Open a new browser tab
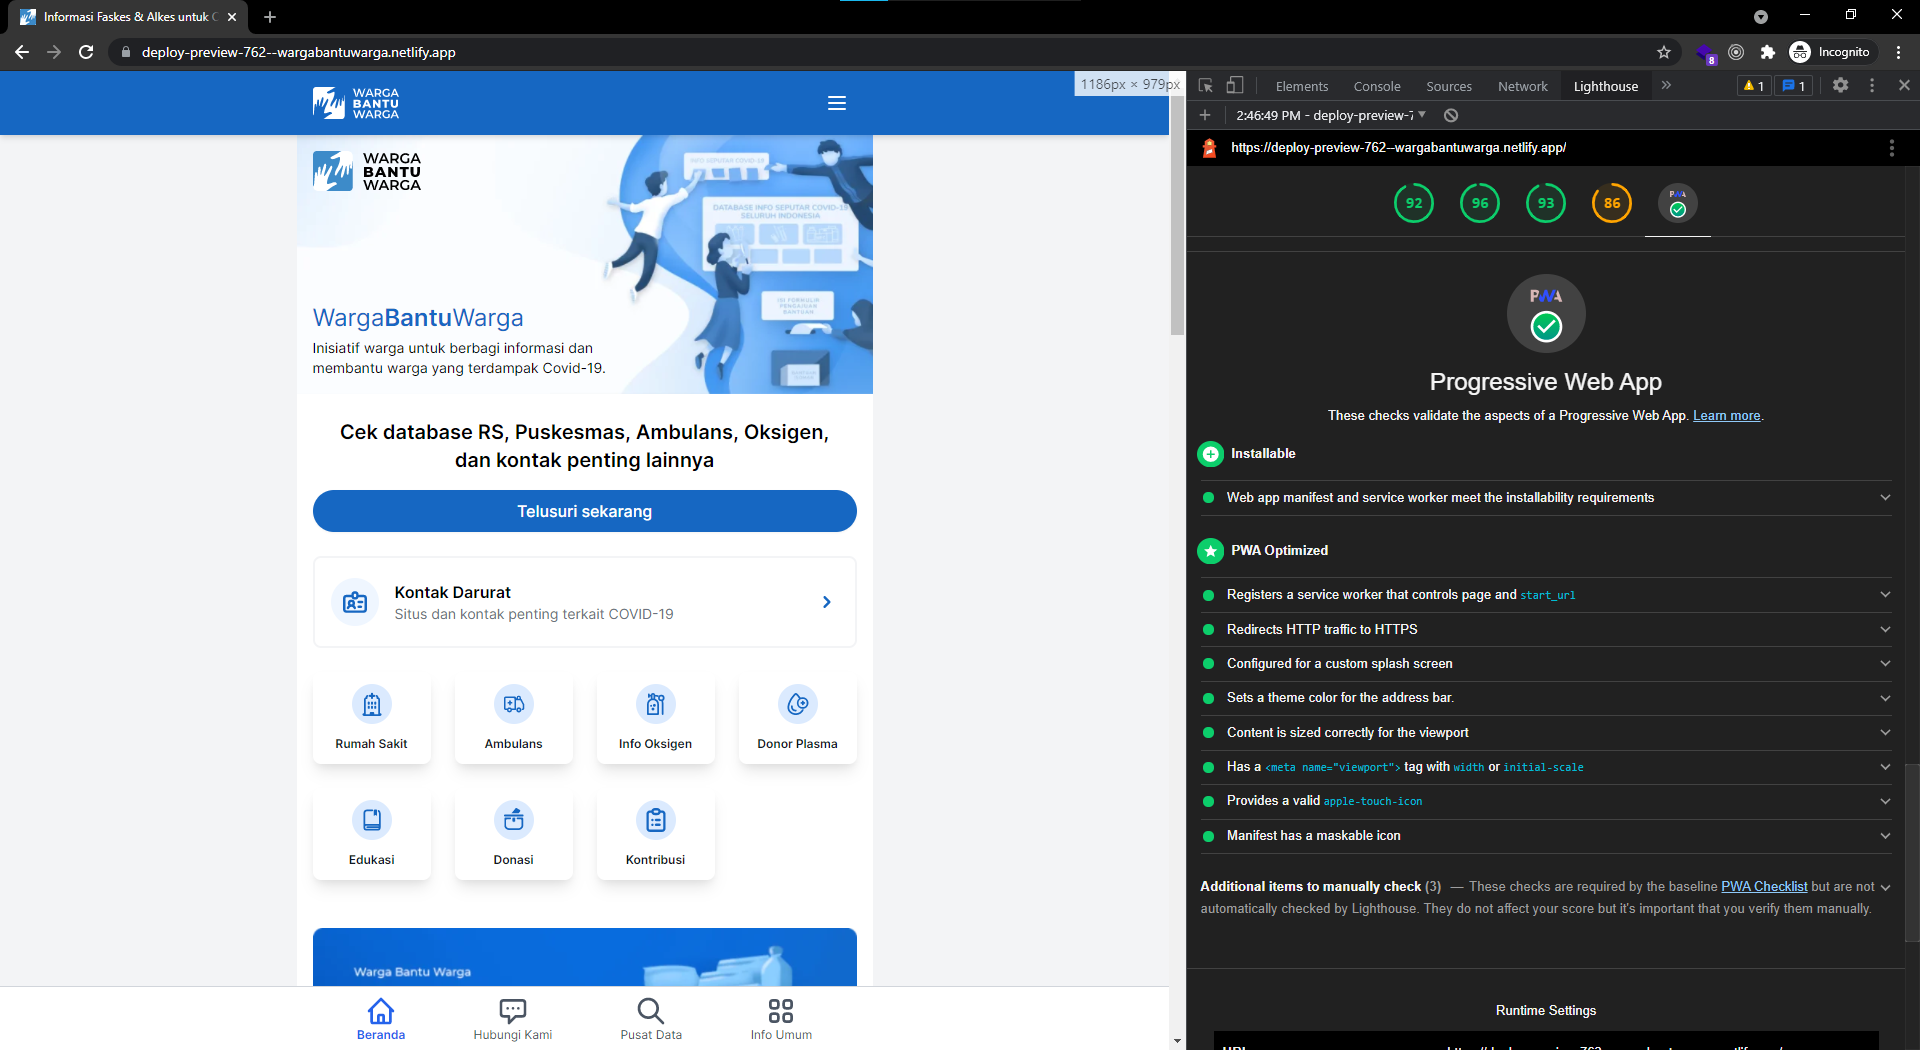 click(270, 17)
